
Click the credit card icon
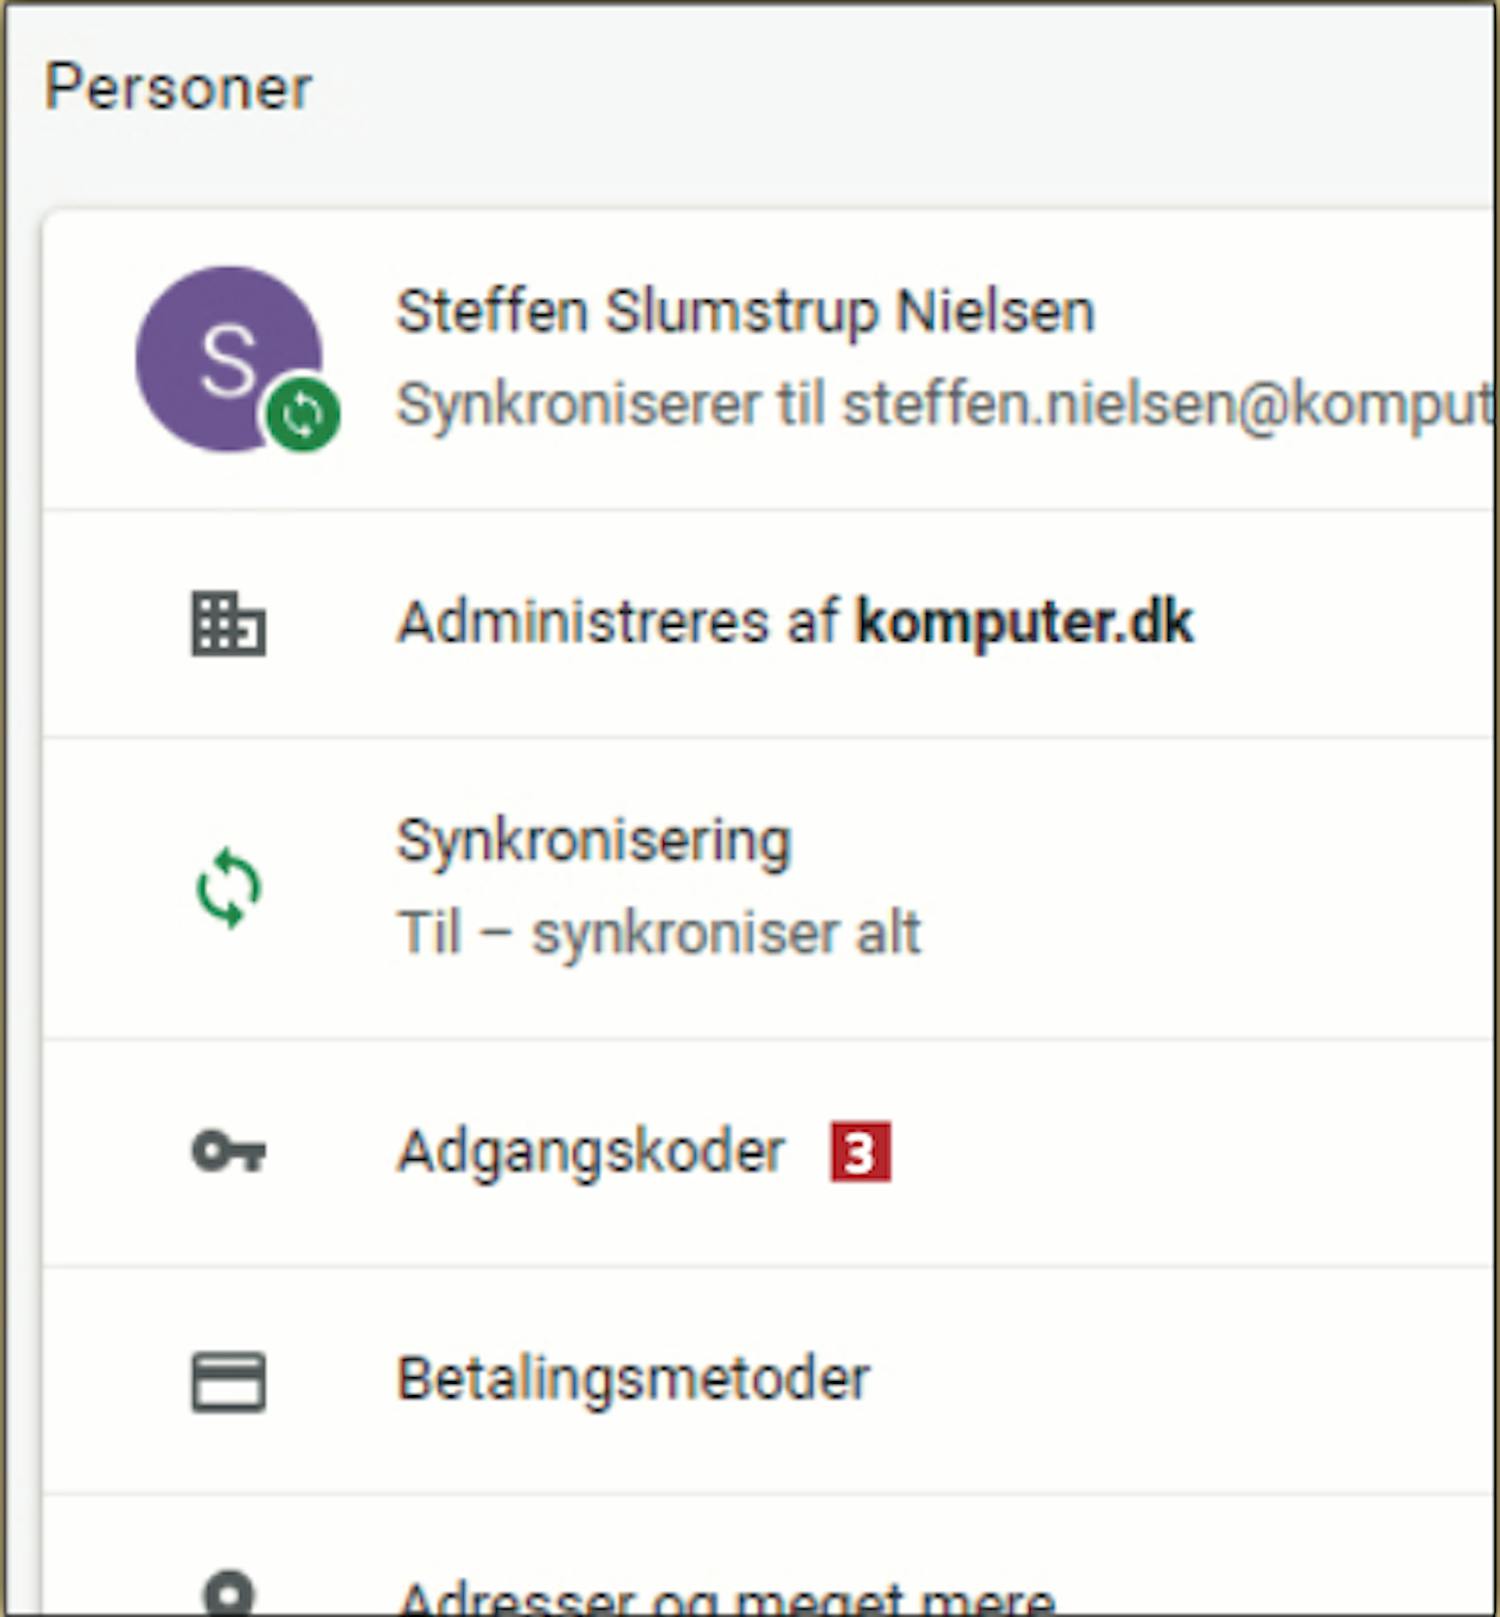[x=228, y=1381]
